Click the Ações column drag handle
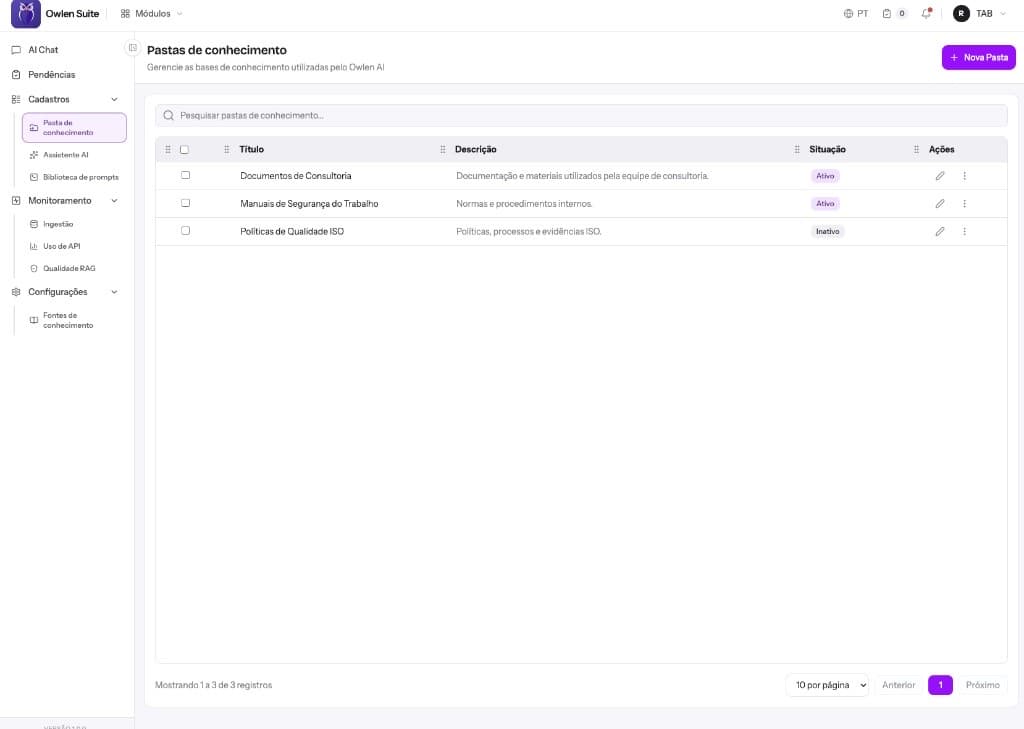This screenshot has height=729, width=1024. (916, 150)
